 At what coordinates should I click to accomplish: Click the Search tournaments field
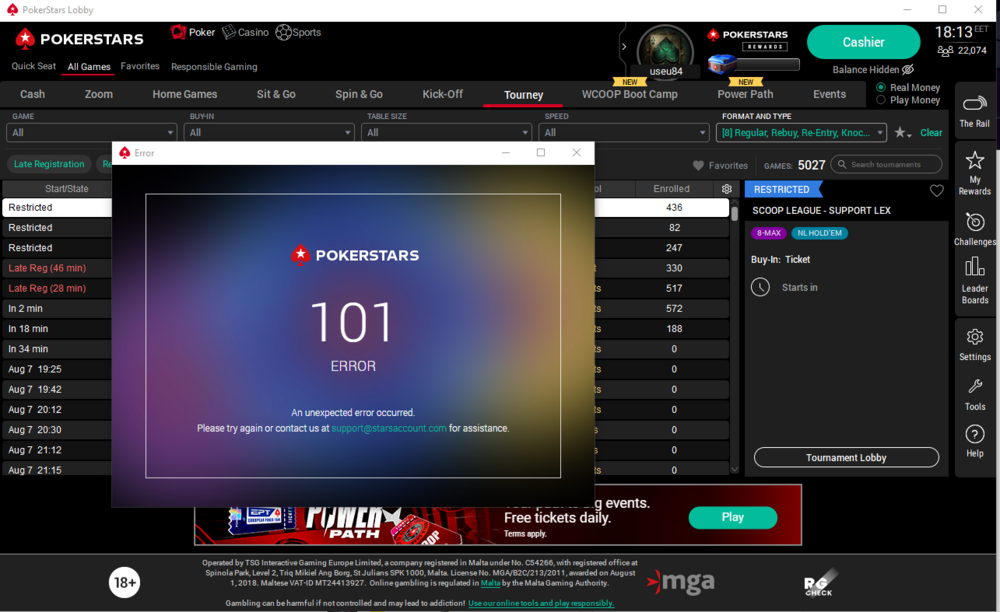pyautogui.click(x=886, y=164)
